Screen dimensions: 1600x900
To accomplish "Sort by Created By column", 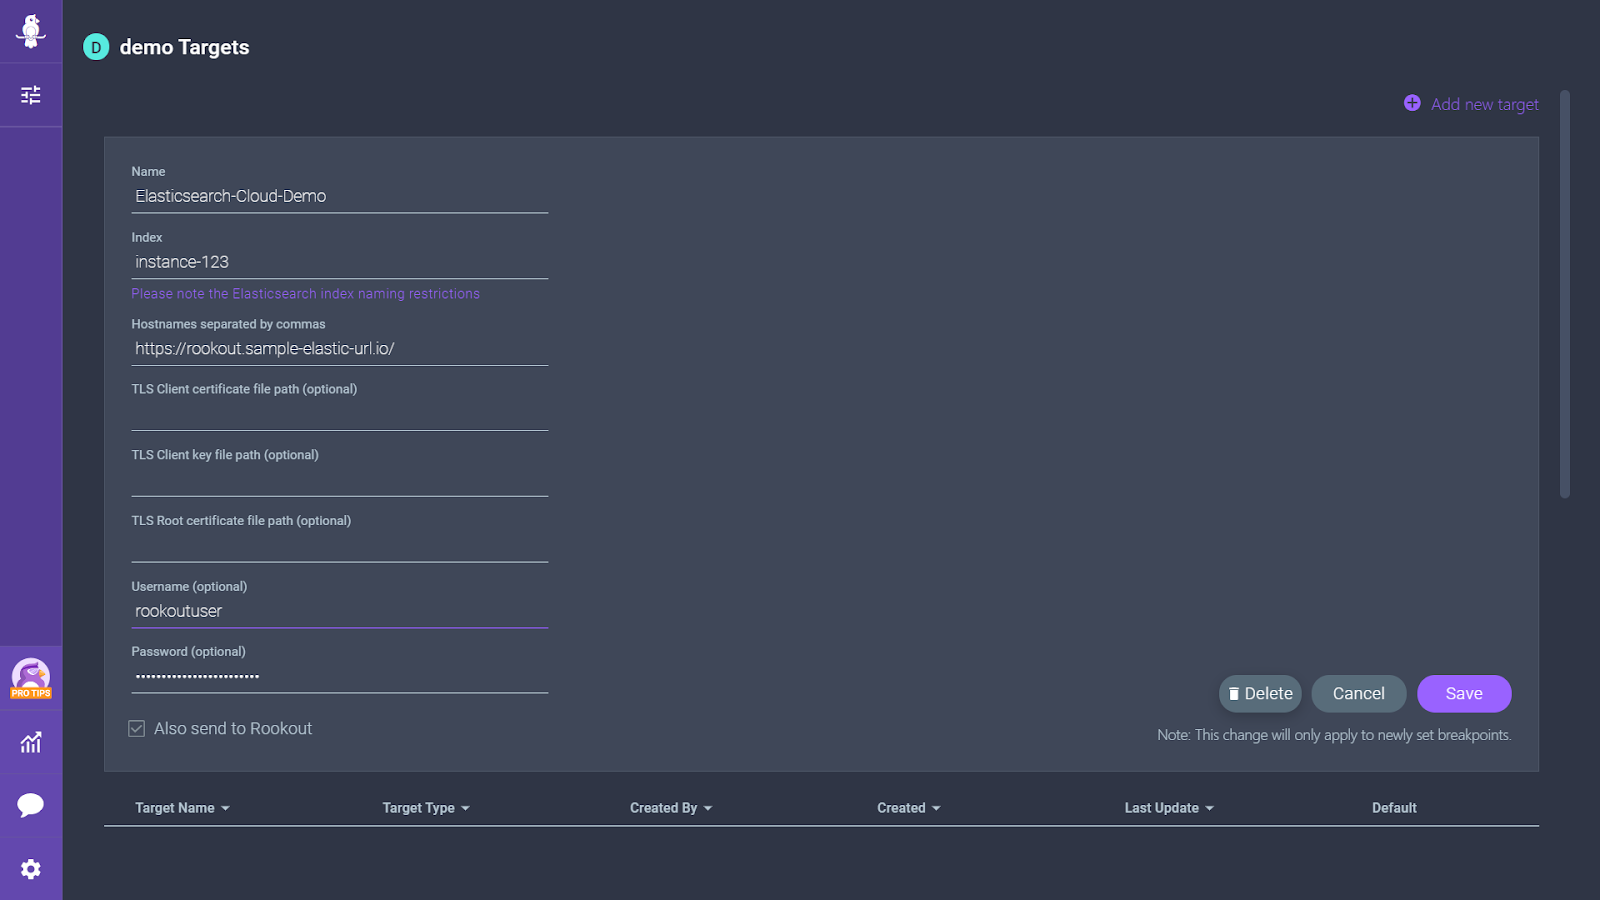I will click(671, 808).
